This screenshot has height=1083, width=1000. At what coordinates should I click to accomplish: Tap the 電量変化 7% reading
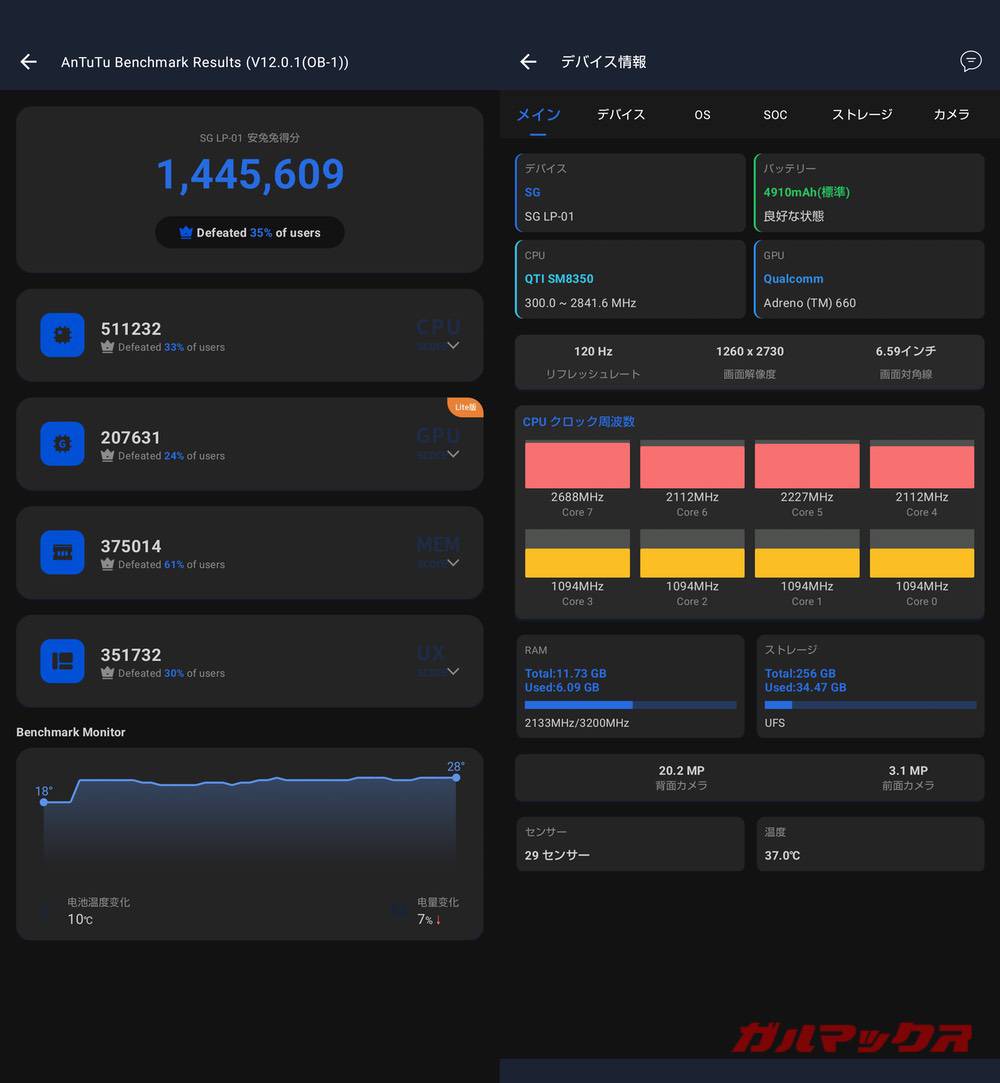[x=437, y=911]
